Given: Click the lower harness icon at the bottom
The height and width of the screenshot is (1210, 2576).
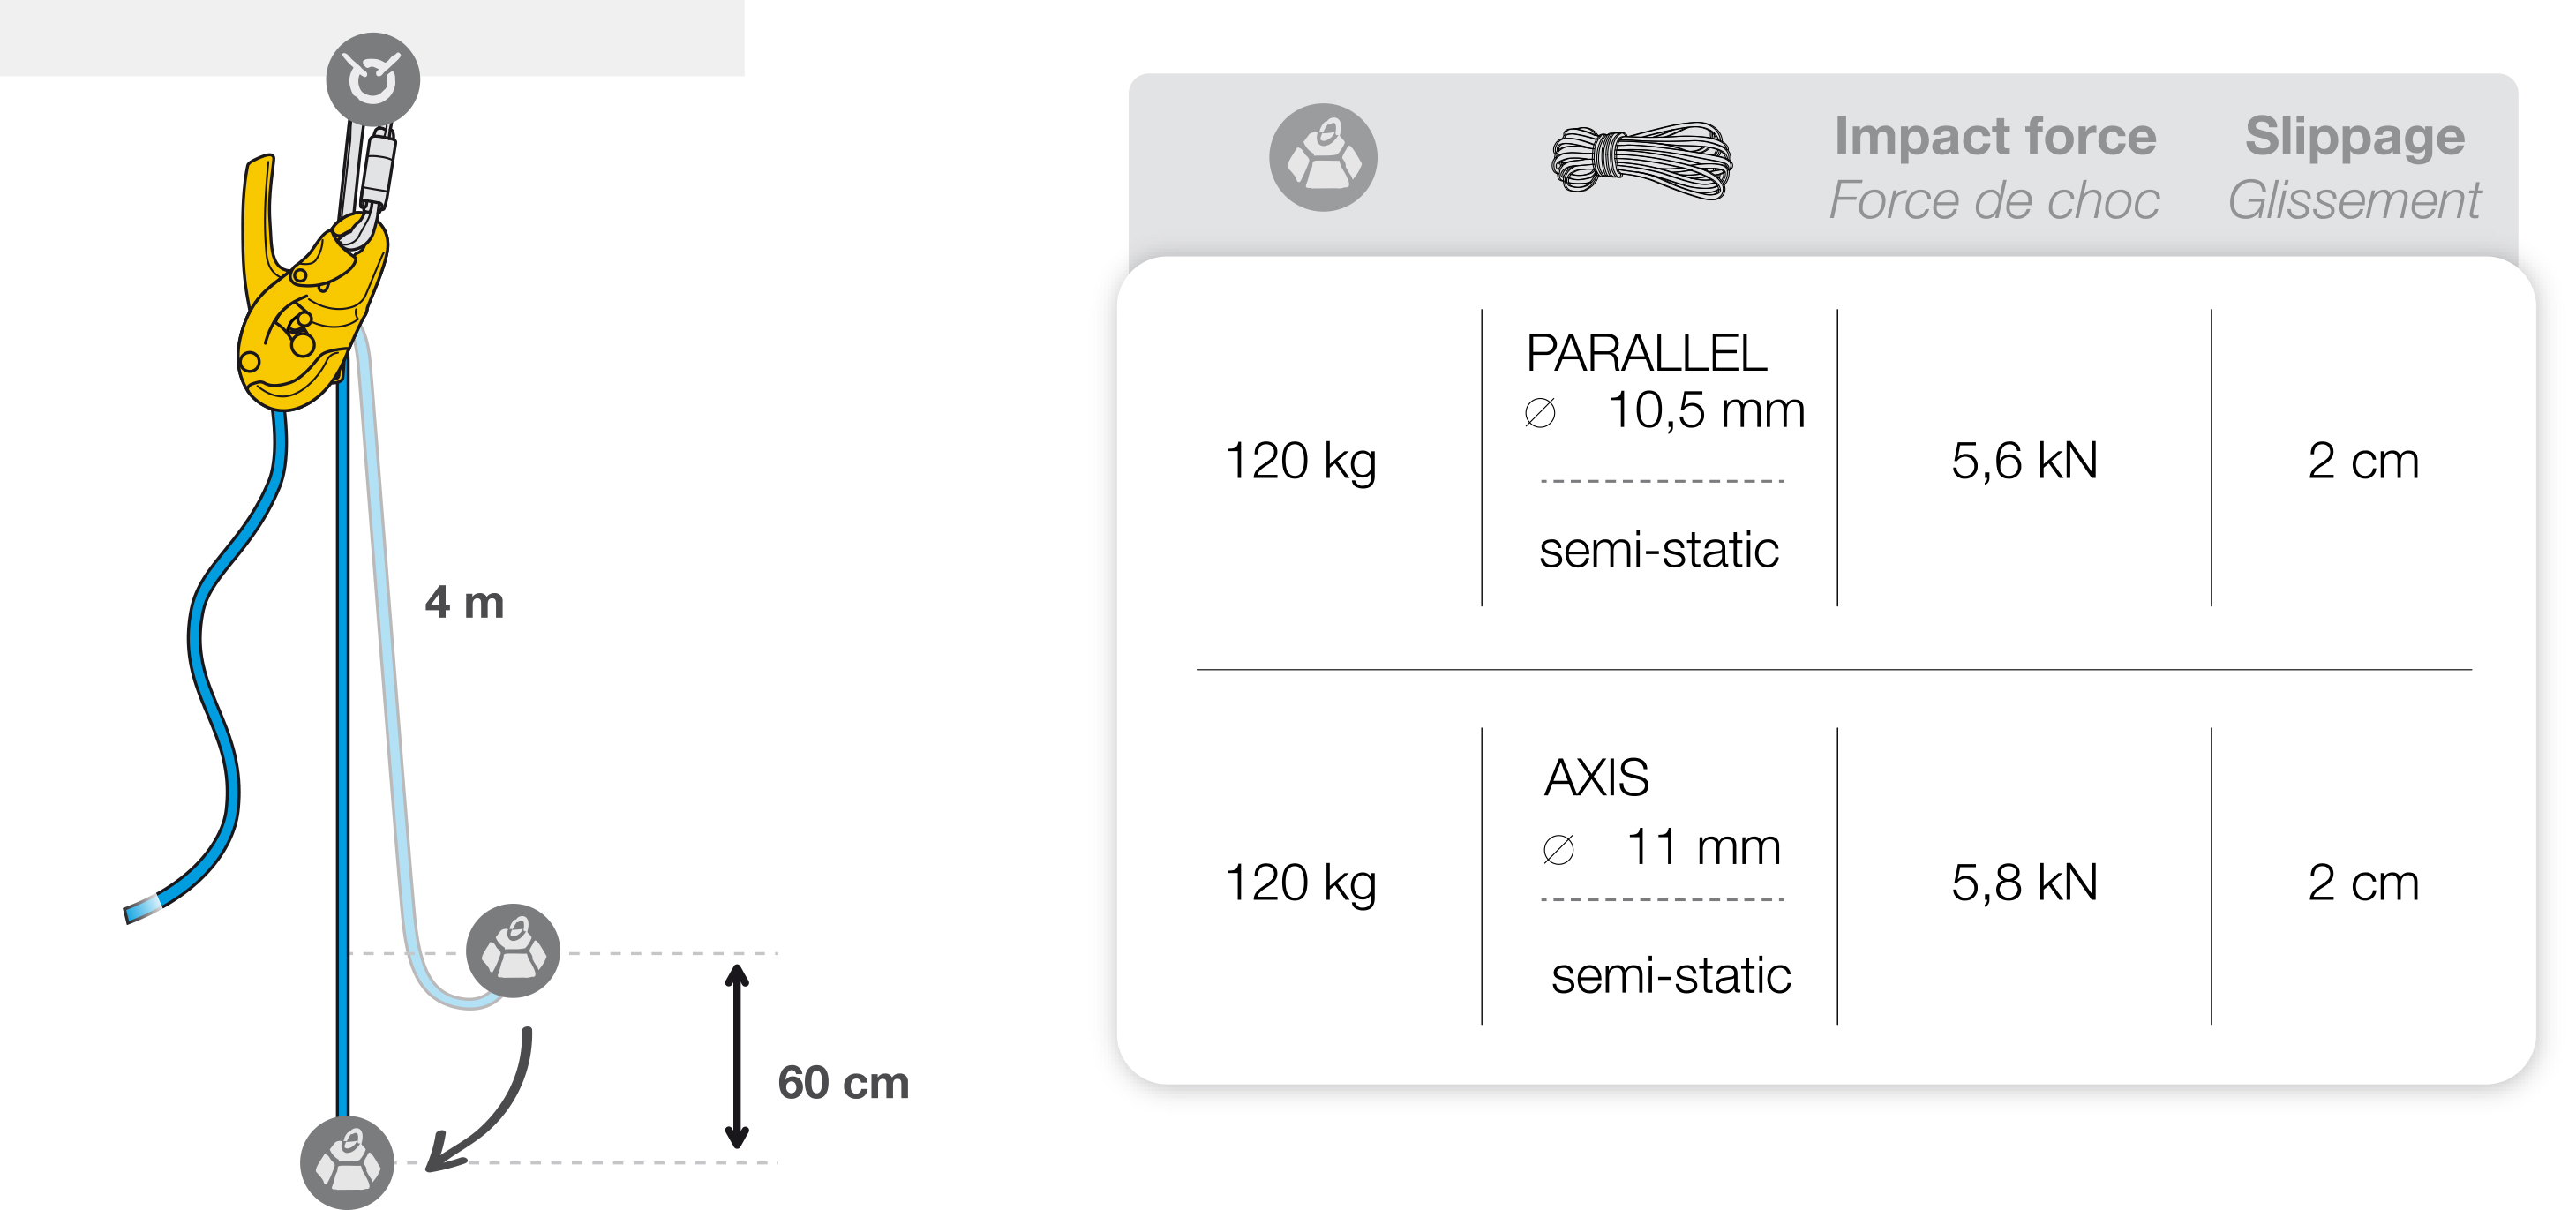Looking at the screenshot, I should click(347, 1163).
